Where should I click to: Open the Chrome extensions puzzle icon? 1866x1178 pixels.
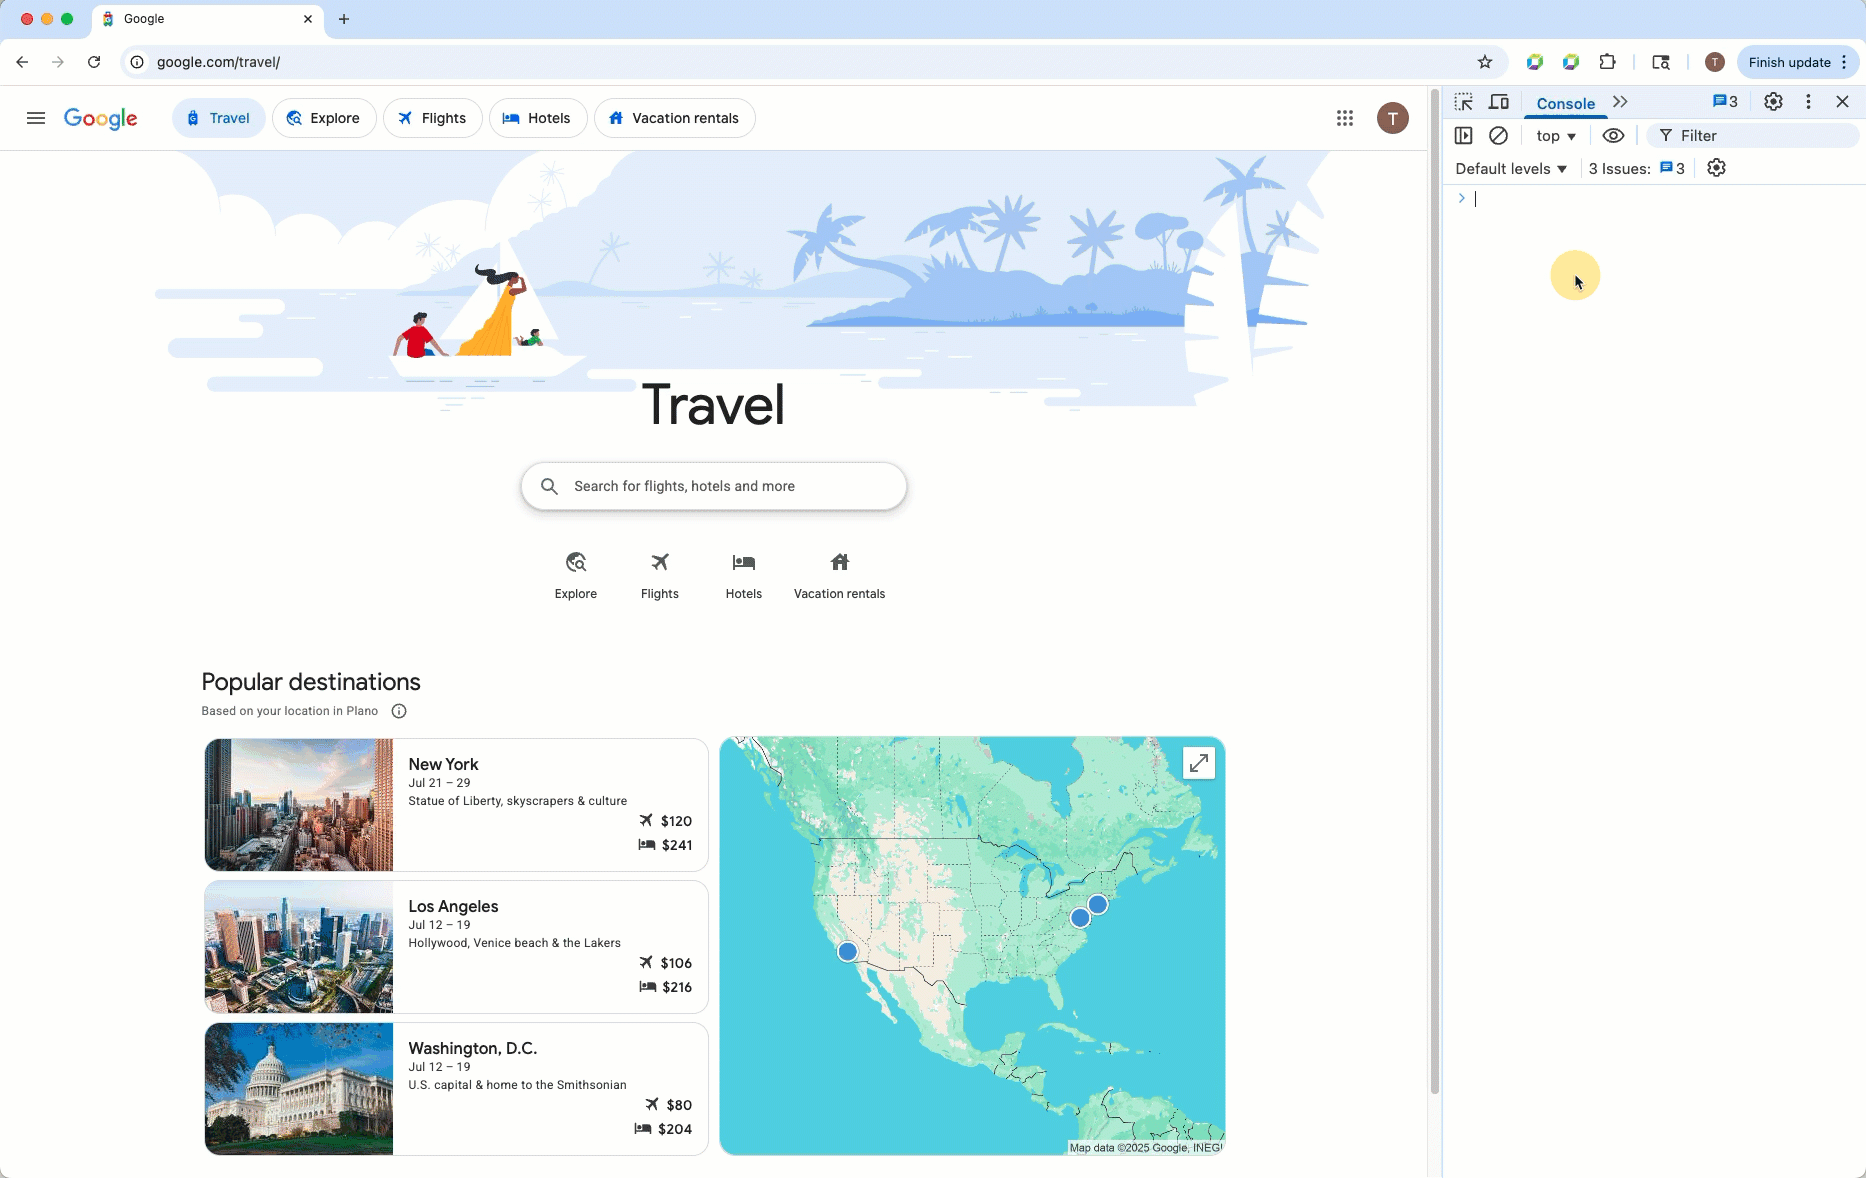(1607, 62)
